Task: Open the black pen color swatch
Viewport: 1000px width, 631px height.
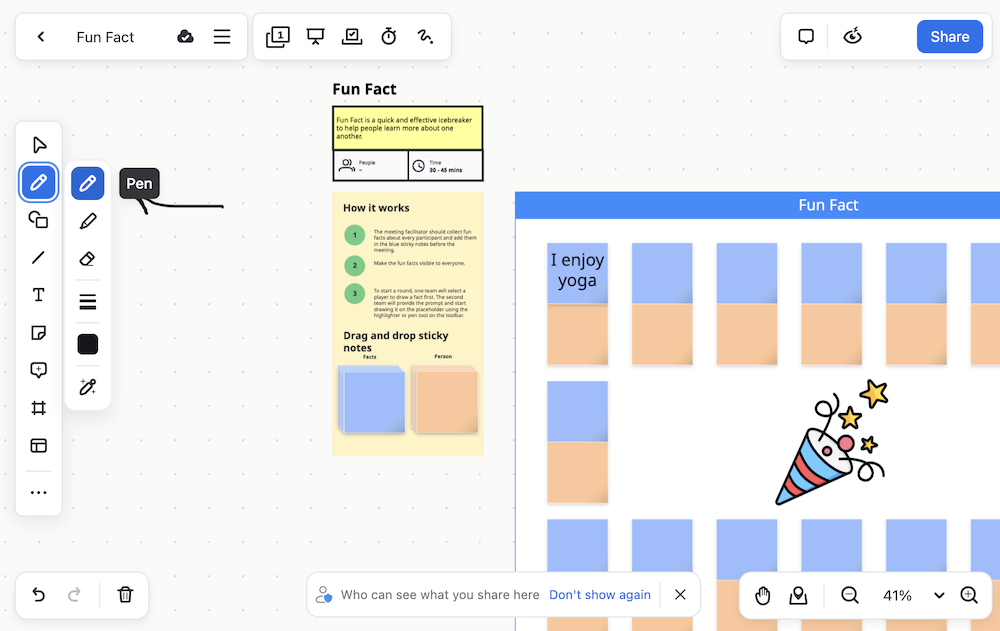Action: click(88, 345)
